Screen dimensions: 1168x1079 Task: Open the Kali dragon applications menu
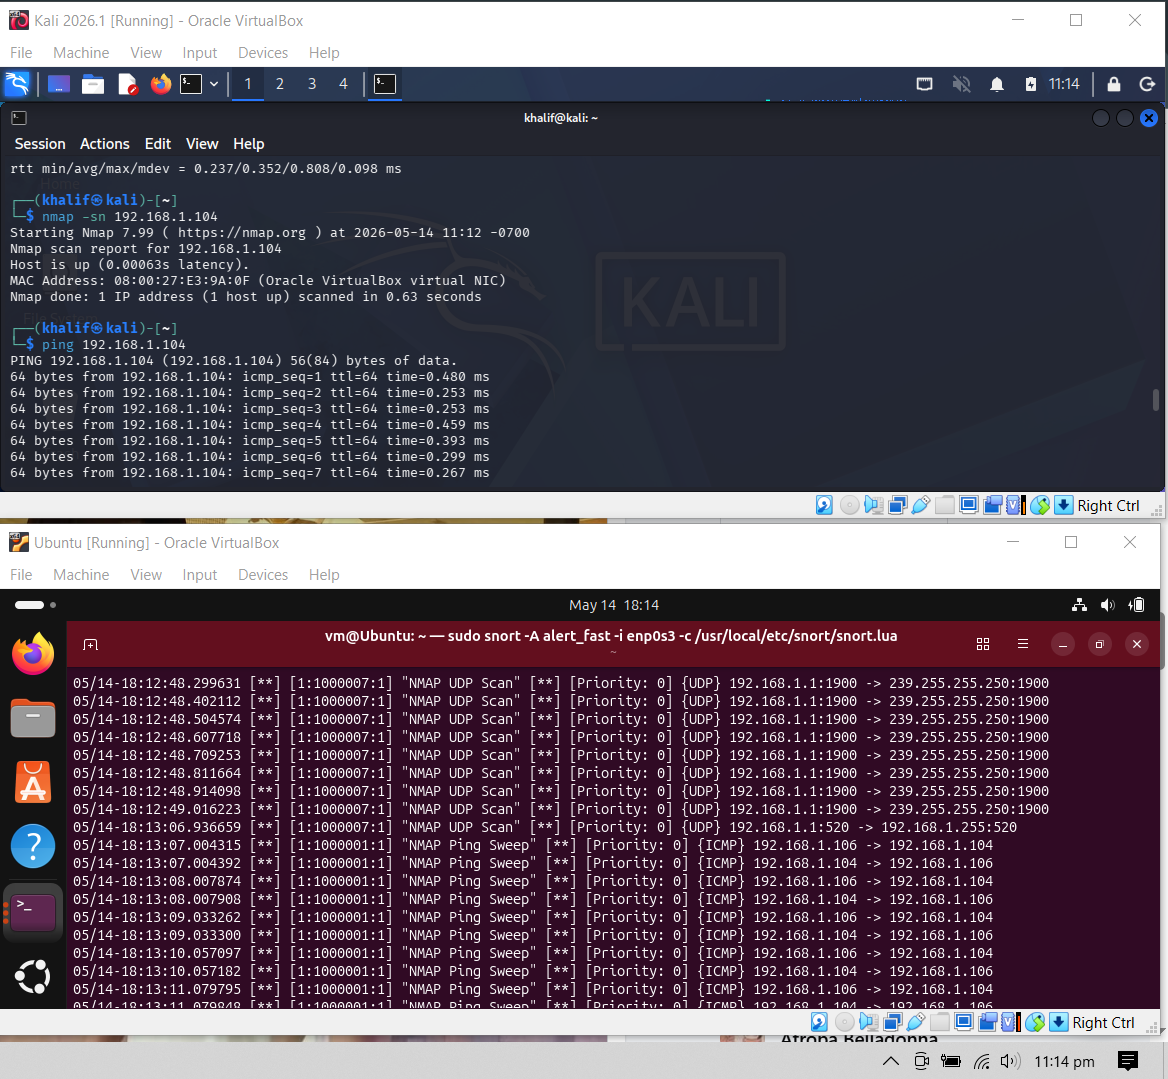tap(17, 84)
